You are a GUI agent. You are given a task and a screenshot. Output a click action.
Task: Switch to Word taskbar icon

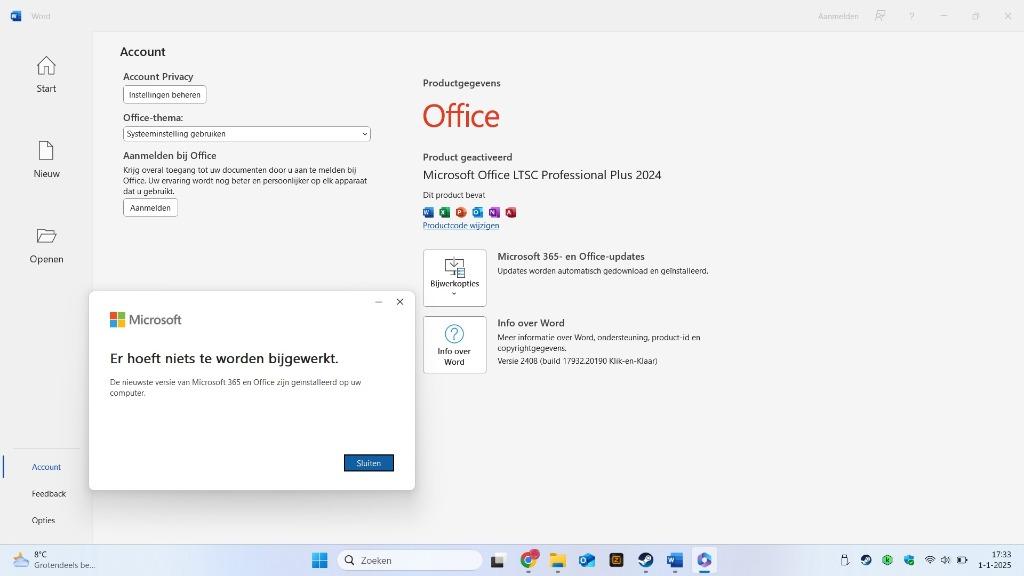point(675,560)
